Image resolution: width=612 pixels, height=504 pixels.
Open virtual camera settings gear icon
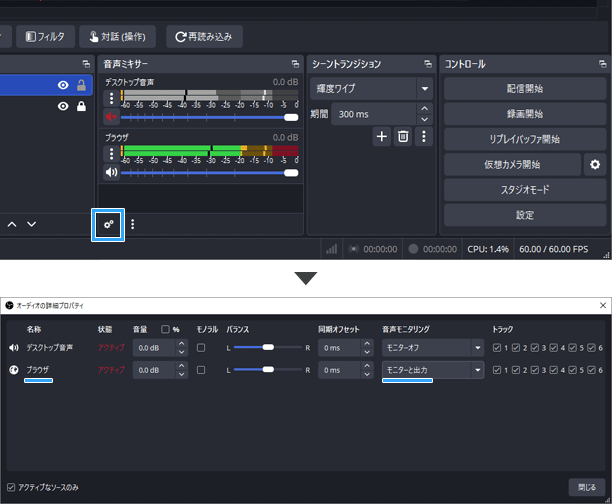[596, 164]
